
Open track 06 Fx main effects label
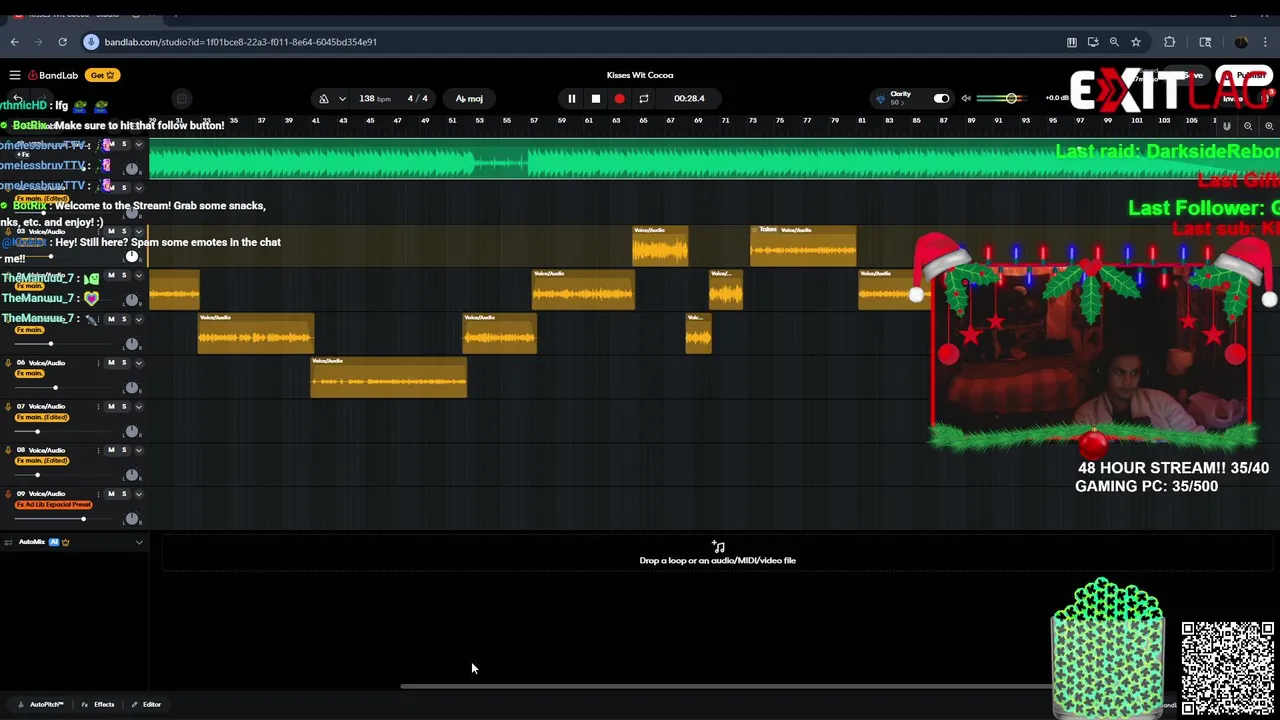[30, 373]
